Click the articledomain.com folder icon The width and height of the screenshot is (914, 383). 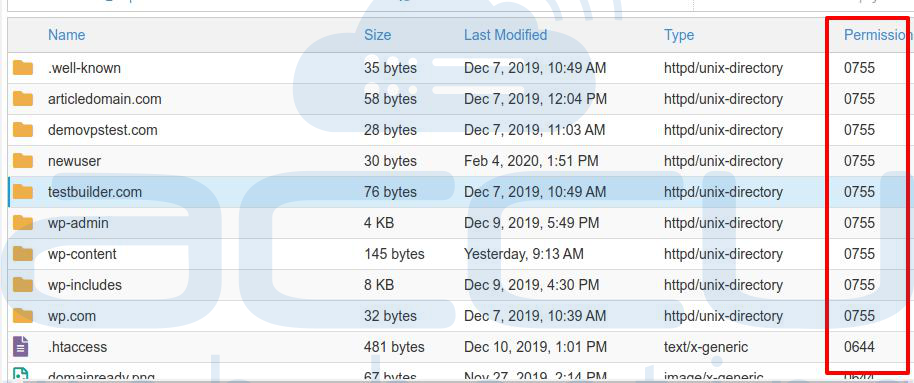pyautogui.click(x=23, y=99)
